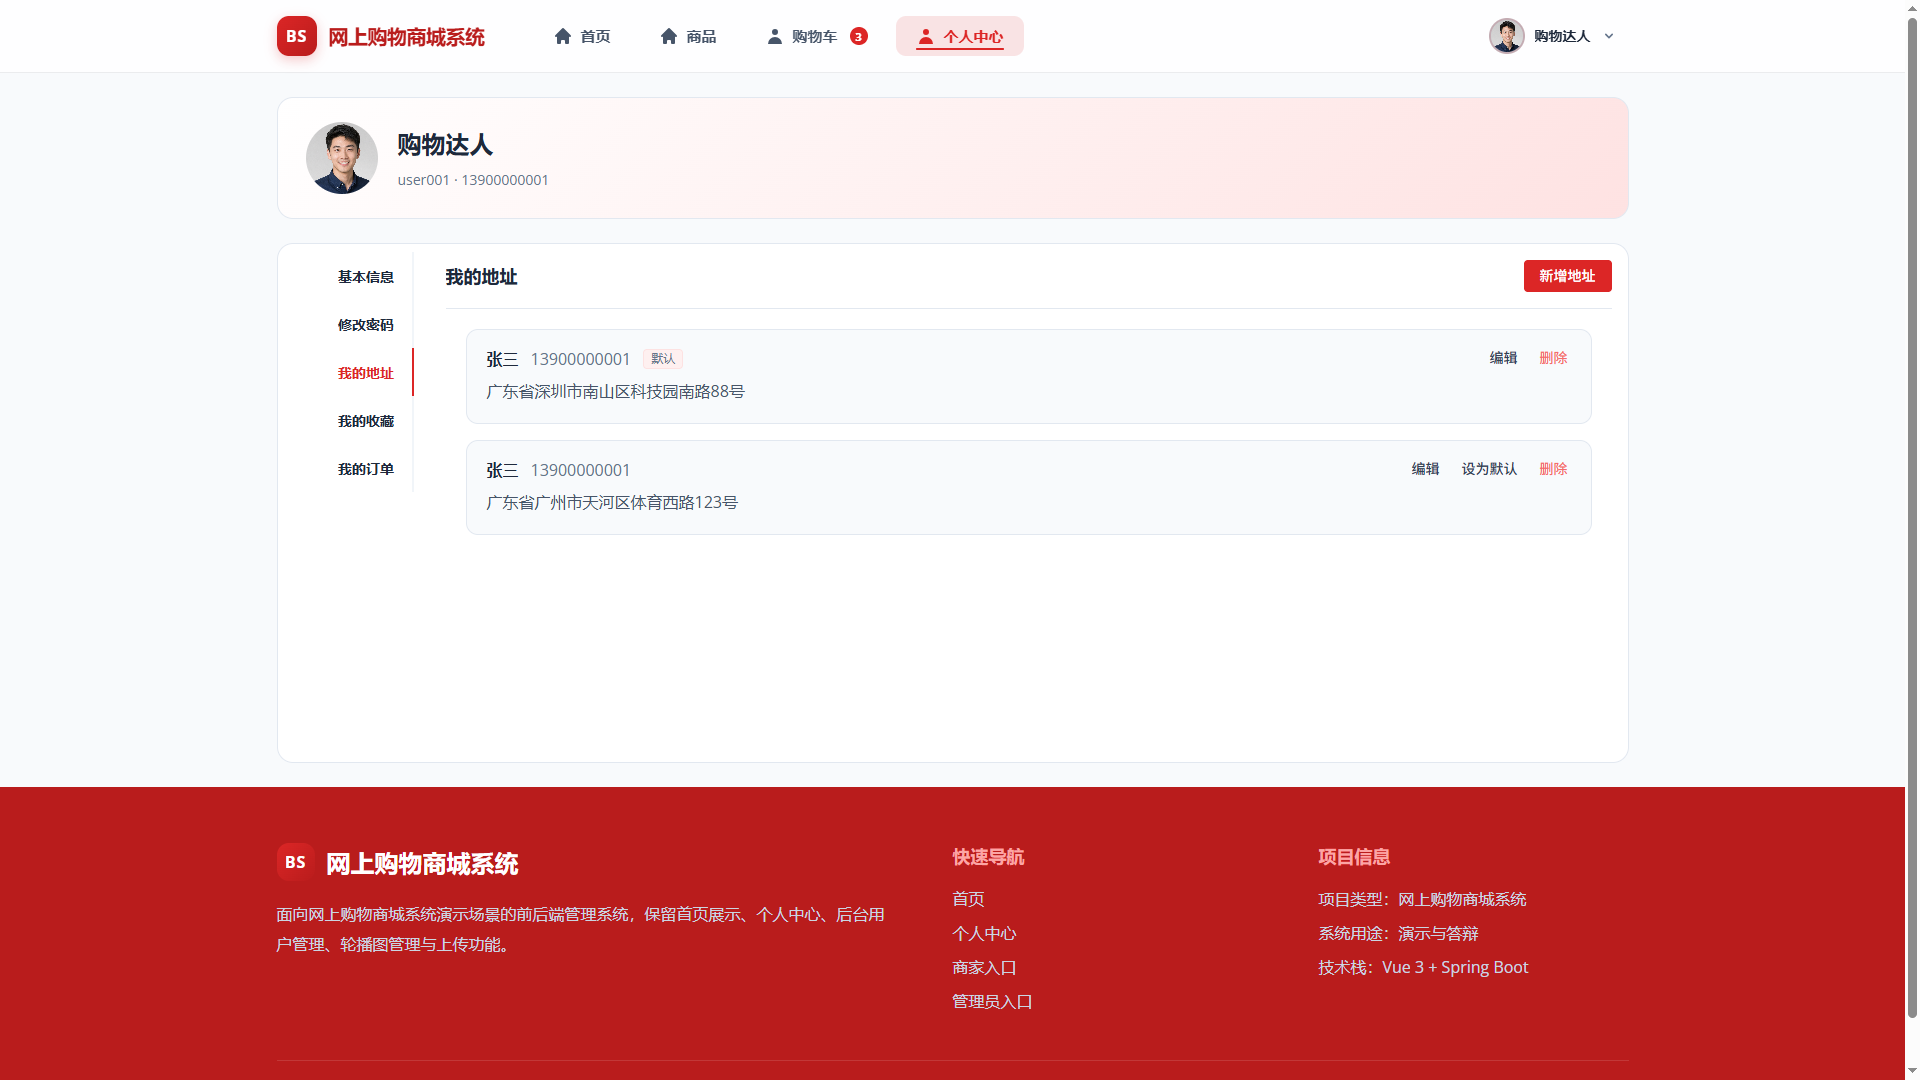This screenshot has height=1080, width=1920.
Task: Click the large profile avatar photo
Action: (x=342, y=158)
